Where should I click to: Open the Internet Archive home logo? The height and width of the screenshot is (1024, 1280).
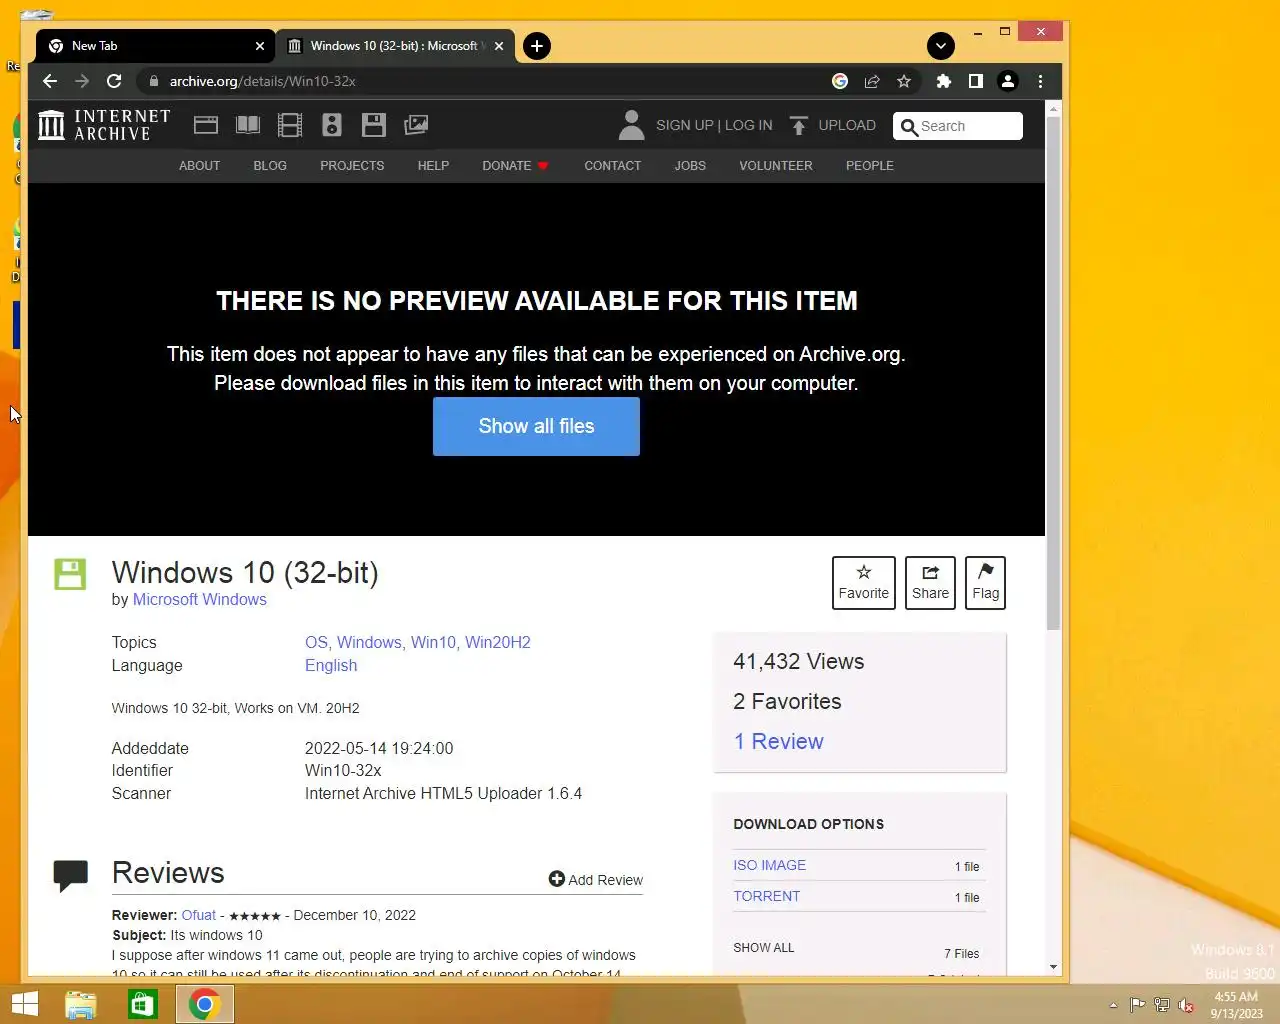pyautogui.click(x=104, y=125)
